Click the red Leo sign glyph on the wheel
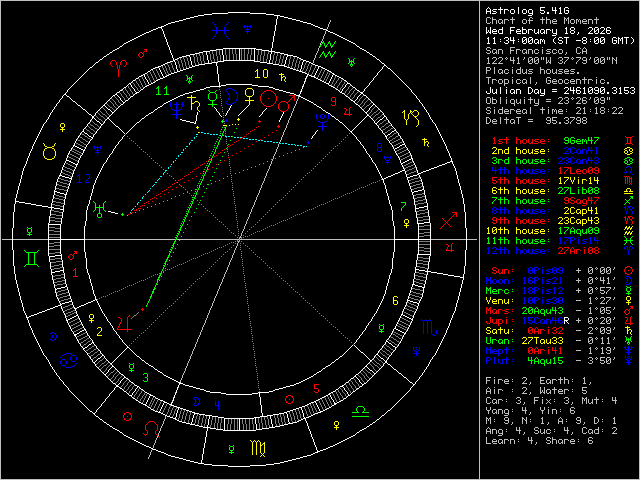The image size is (640, 480). coord(151,429)
